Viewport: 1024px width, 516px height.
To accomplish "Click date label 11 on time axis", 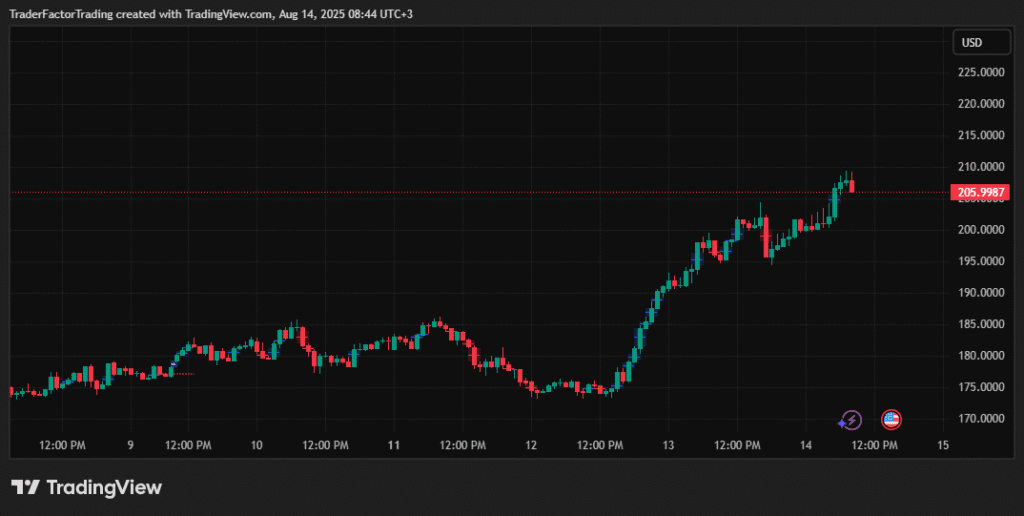I will point(393,445).
